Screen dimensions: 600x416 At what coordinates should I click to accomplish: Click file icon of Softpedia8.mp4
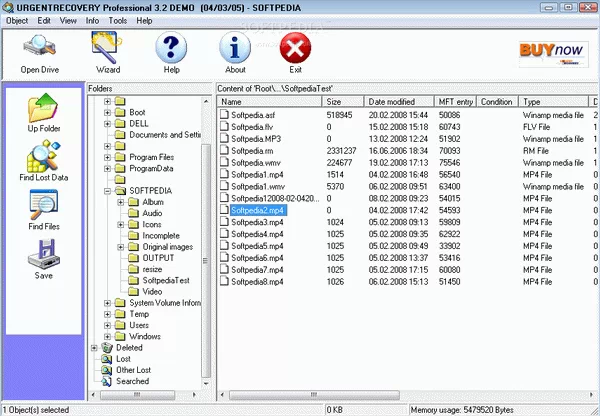[x=224, y=281]
